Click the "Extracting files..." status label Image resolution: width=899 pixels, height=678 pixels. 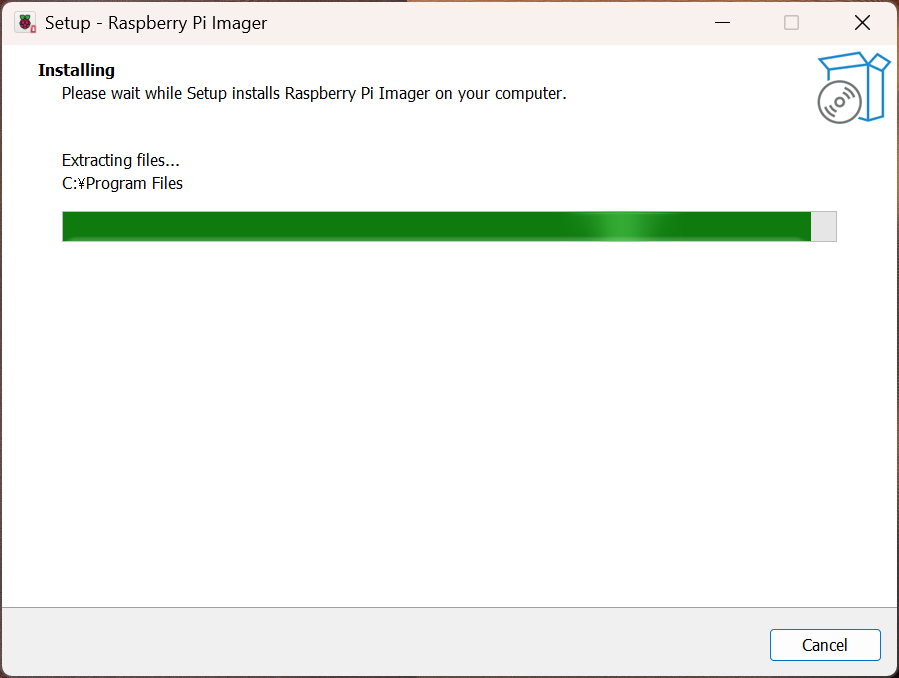coord(121,160)
